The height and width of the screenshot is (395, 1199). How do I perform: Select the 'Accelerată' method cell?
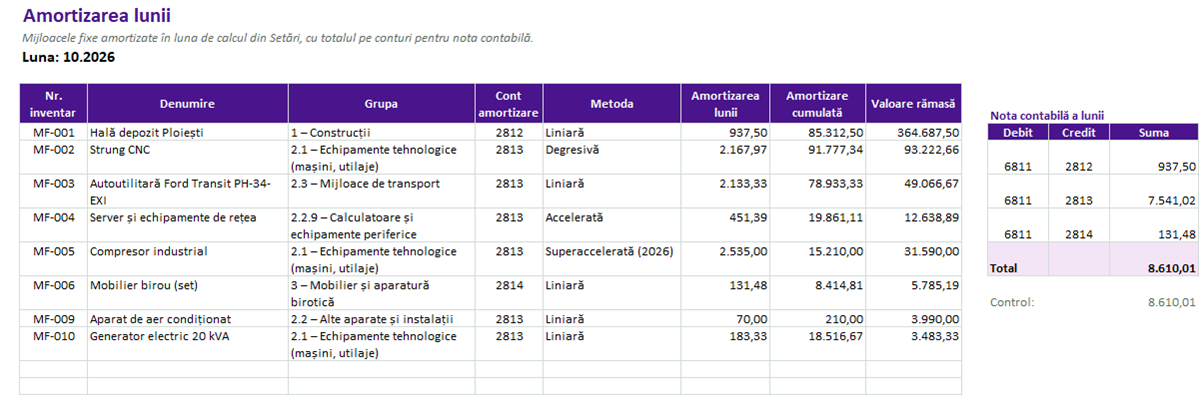612,225
